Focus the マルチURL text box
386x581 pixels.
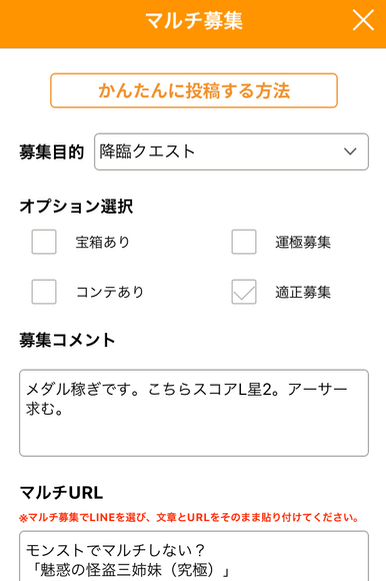click(x=194, y=556)
